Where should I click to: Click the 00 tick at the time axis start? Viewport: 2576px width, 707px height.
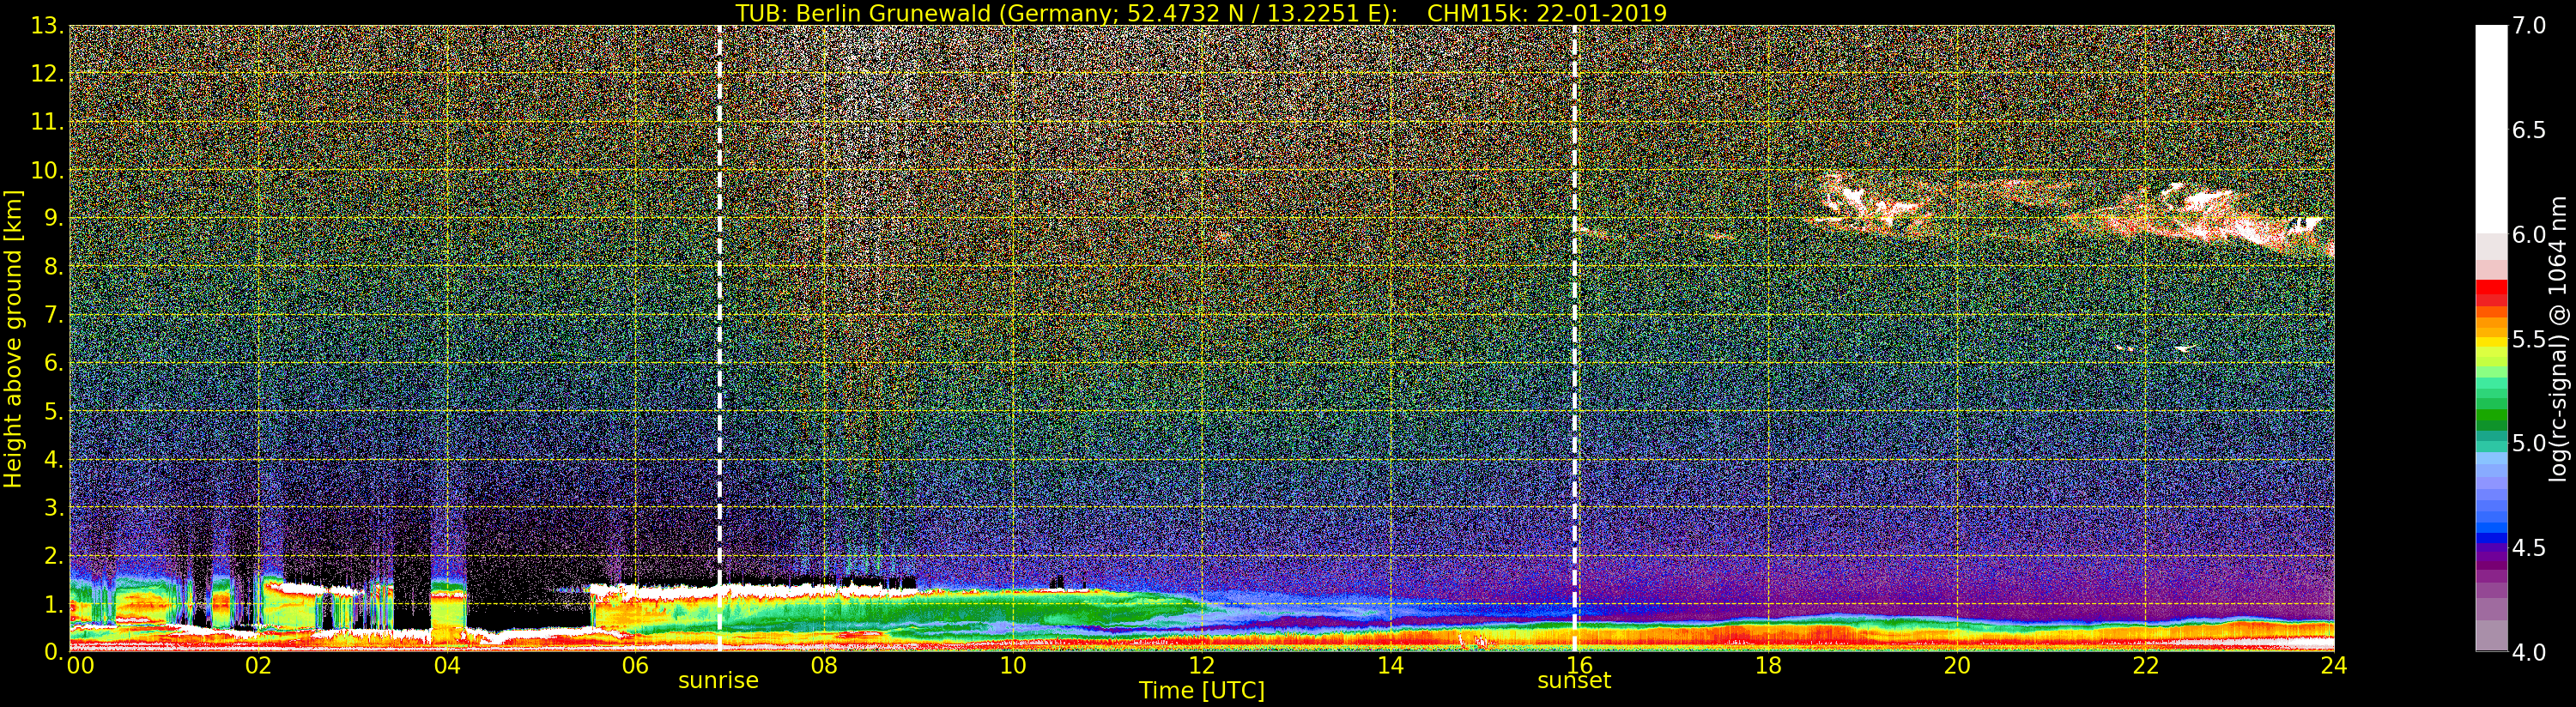[80, 666]
